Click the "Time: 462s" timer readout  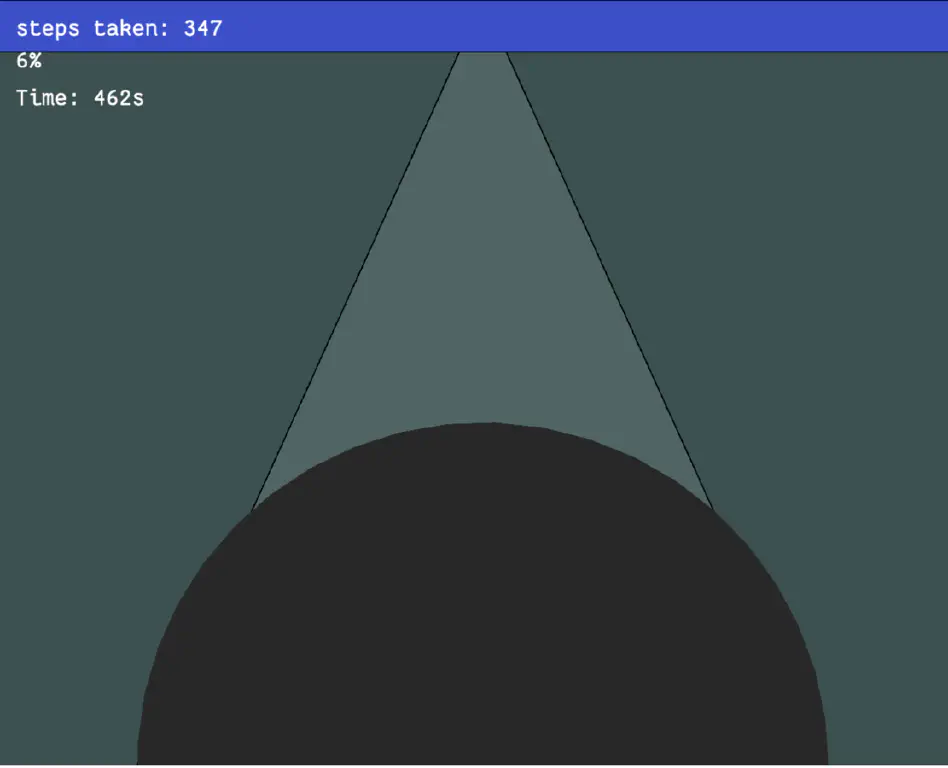coord(80,98)
